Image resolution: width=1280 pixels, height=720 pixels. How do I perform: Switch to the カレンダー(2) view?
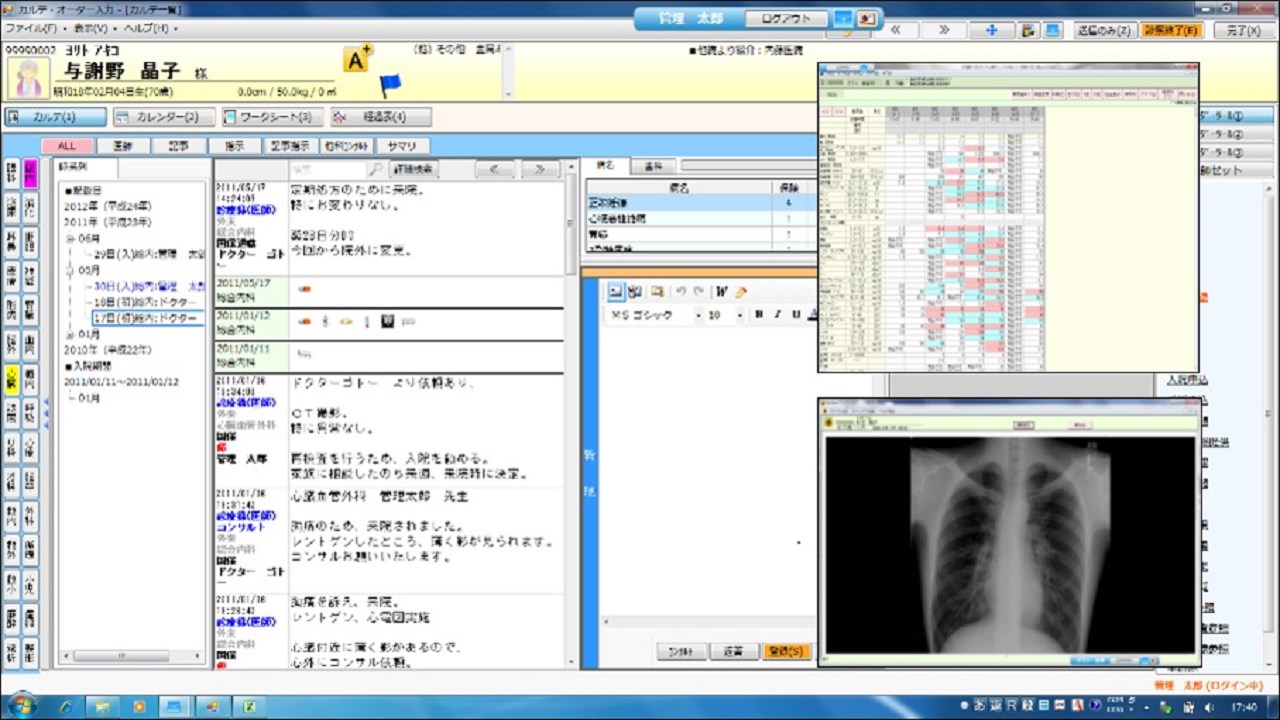coord(164,117)
